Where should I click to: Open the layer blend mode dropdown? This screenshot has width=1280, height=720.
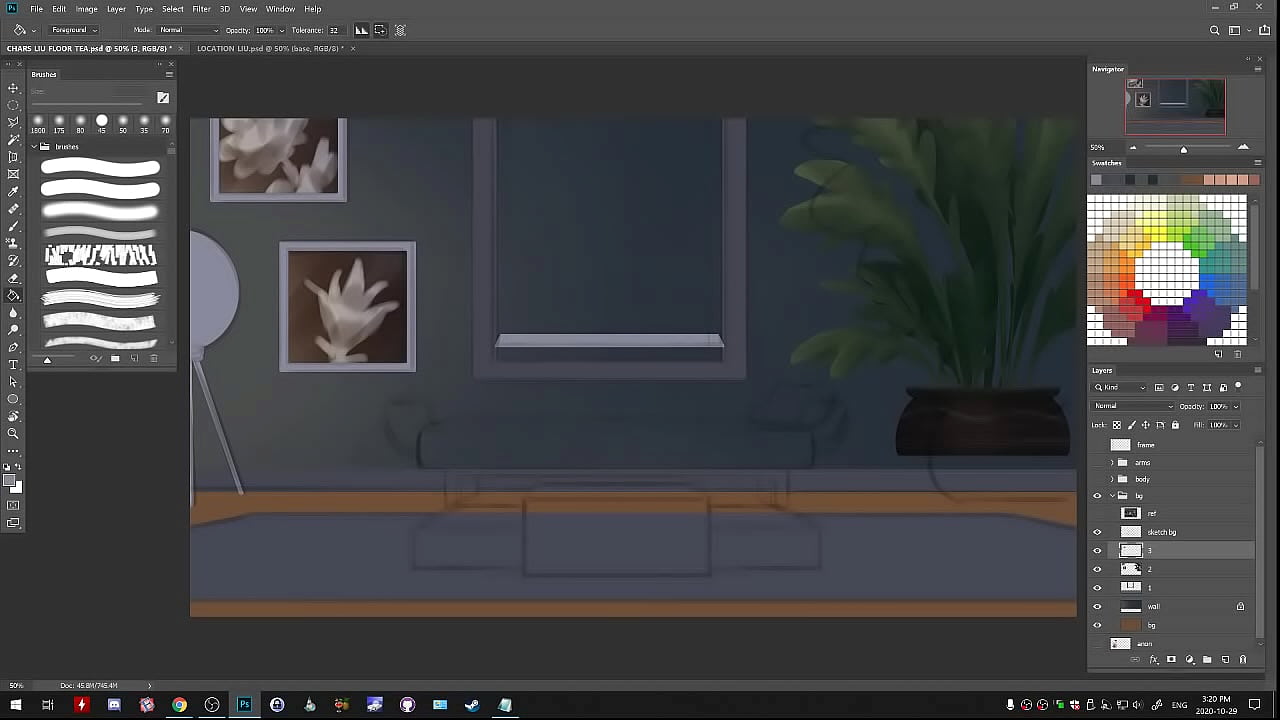tap(1134, 406)
